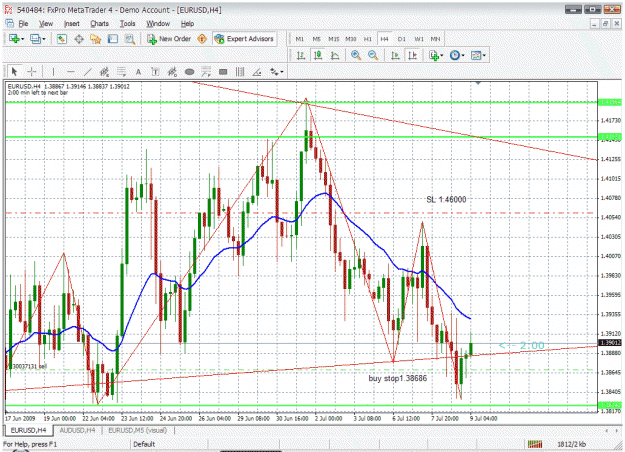
Task: Open the Help menu
Action: tap(187, 24)
